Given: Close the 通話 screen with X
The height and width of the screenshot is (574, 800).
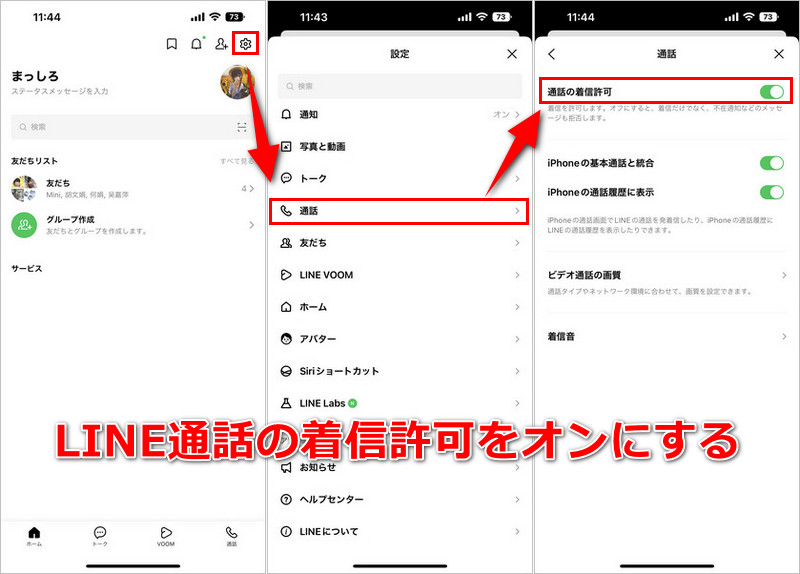Looking at the screenshot, I should pyautogui.click(x=779, y=54).
